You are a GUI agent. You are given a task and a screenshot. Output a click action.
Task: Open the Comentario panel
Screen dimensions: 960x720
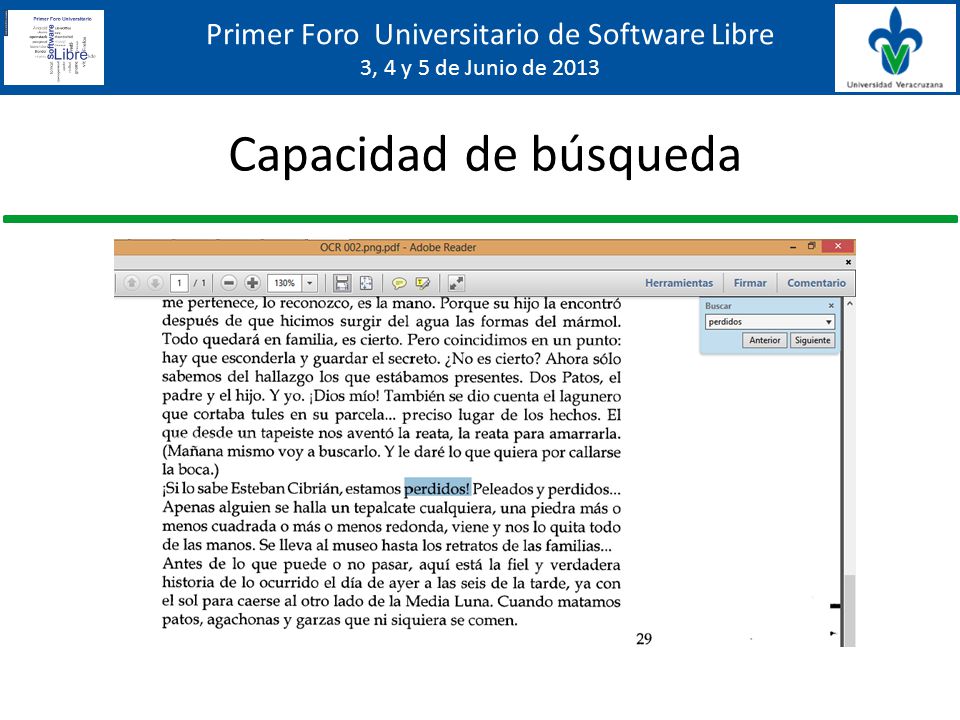pyautogui.click(x=816, y=283)
